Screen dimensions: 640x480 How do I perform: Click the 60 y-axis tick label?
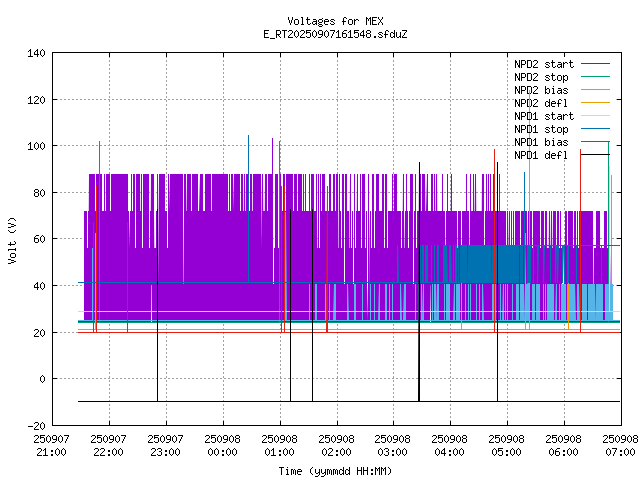coord(38,239)
